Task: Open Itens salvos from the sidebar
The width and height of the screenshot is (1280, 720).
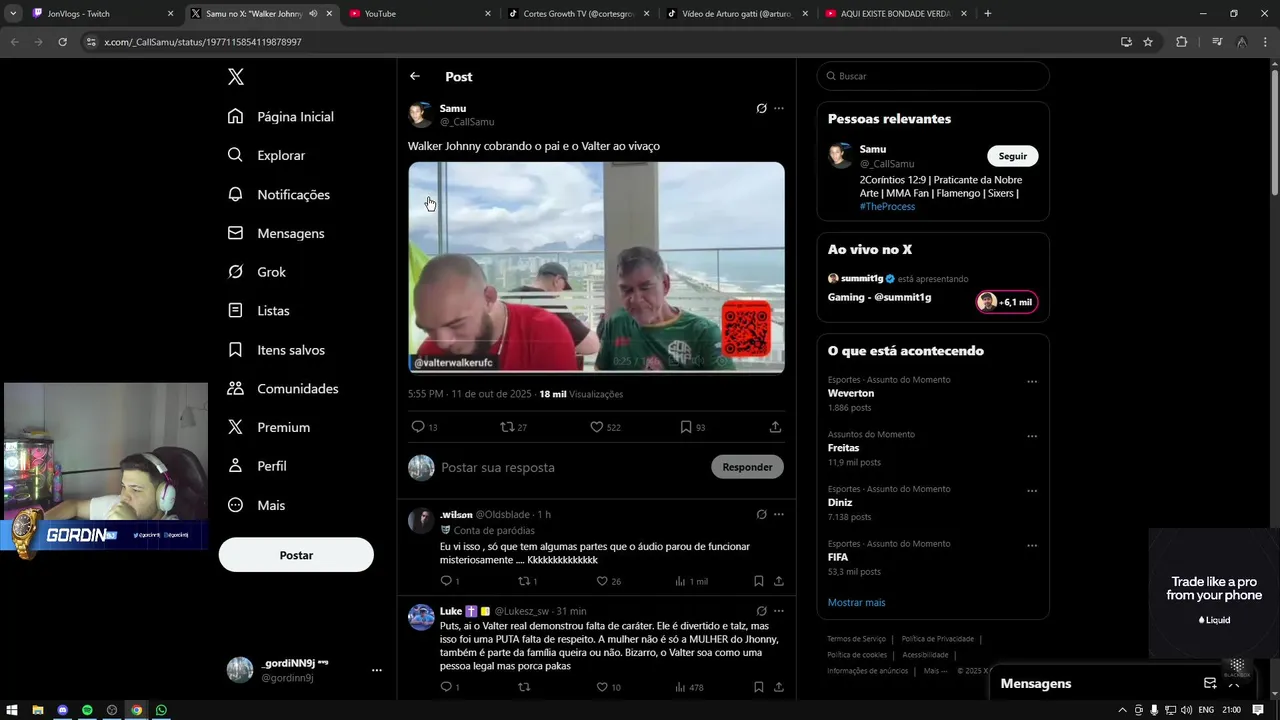Action: tap(276, 350)
